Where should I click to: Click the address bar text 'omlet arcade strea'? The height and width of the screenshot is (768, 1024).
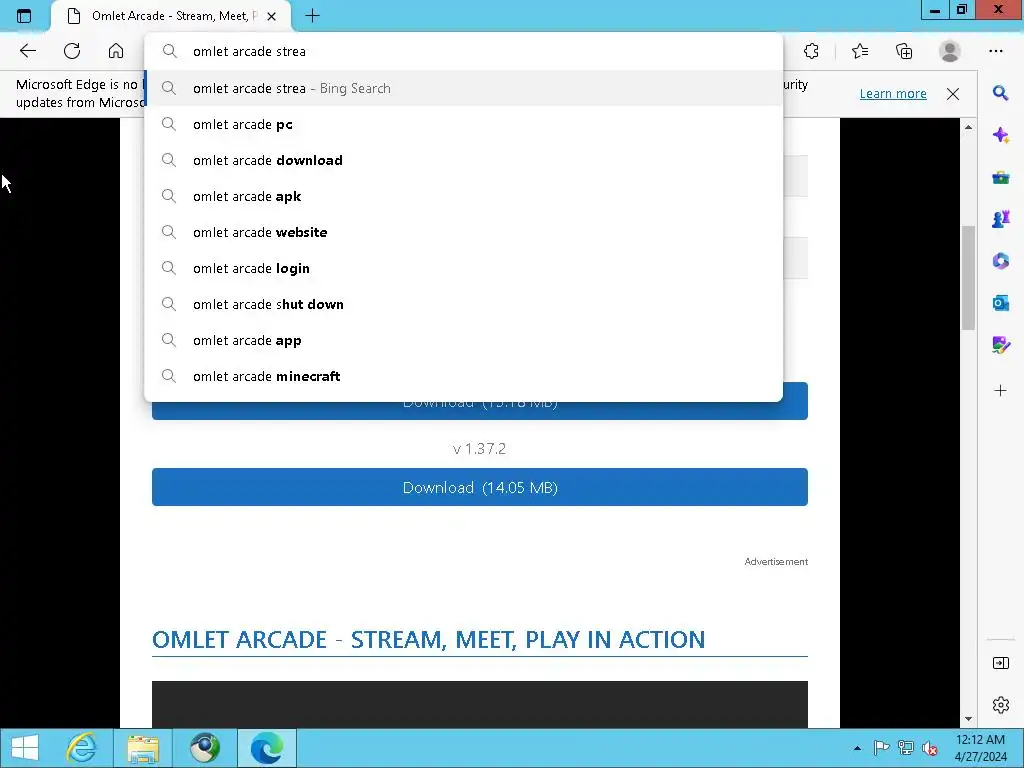(249, 52)
